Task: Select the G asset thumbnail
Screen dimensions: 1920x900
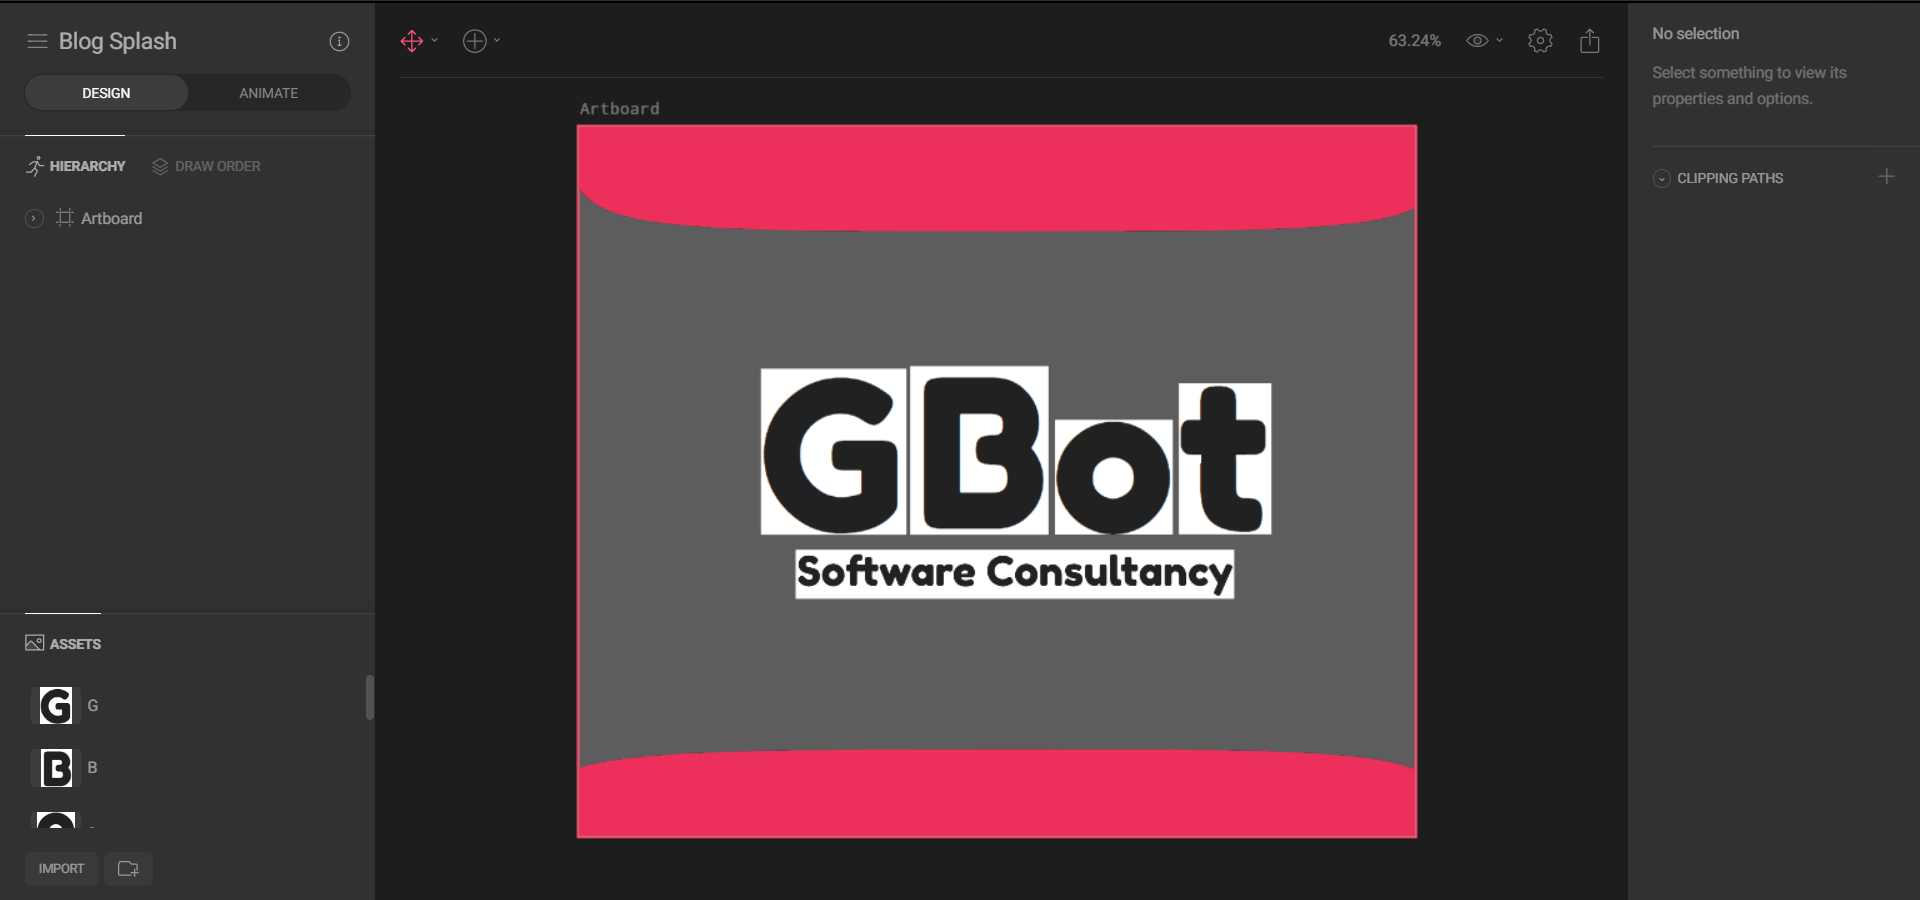Action: click(x=56, y=705)
